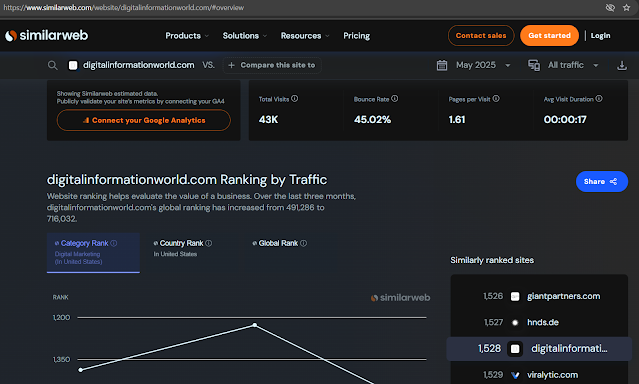Open the Solutions dropdown menu
The width and height of the screenshot is (639, 384).
tap(245, 36)
